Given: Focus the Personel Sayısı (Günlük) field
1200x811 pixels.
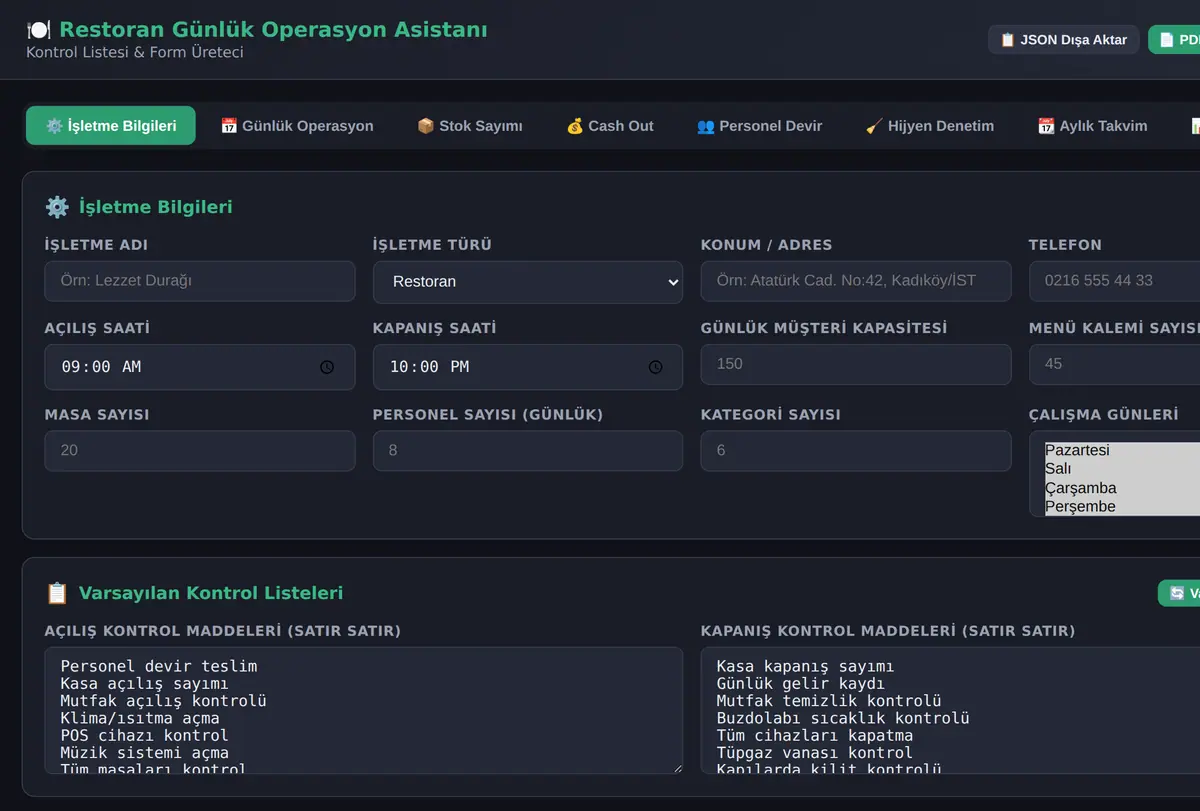Looking at the screenshot, I should click(x=528, y=450).
